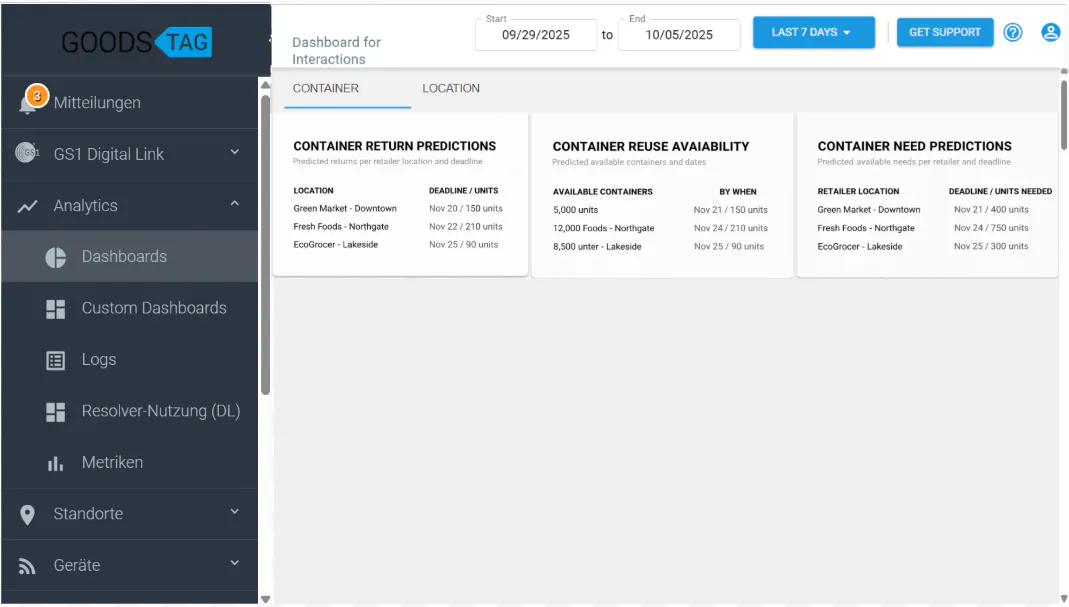Click the GS1 Digital Link icon
1069x607 pixels.
27,153
